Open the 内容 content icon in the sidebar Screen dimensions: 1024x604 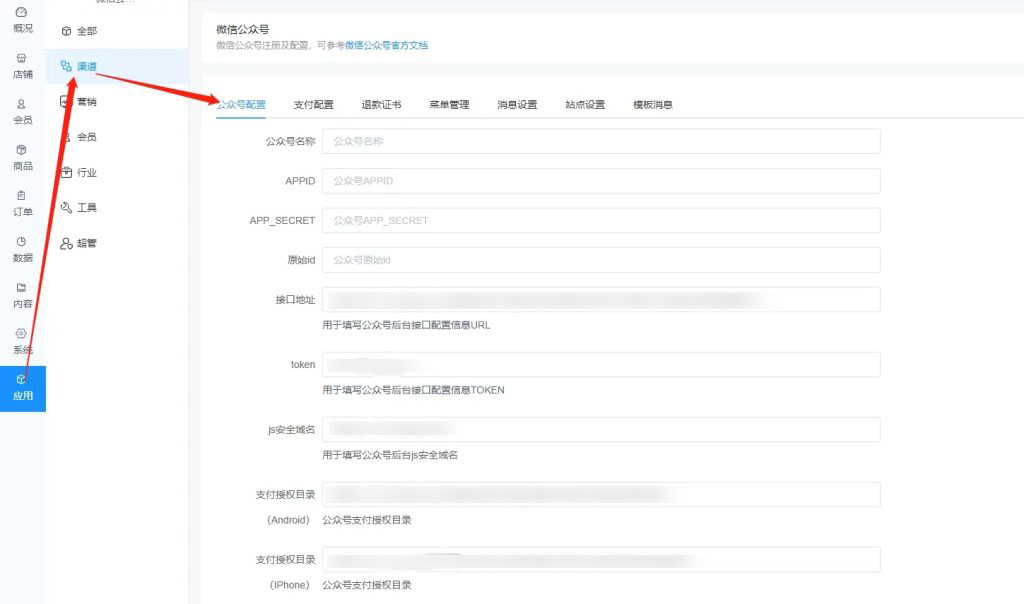(22, 287)
